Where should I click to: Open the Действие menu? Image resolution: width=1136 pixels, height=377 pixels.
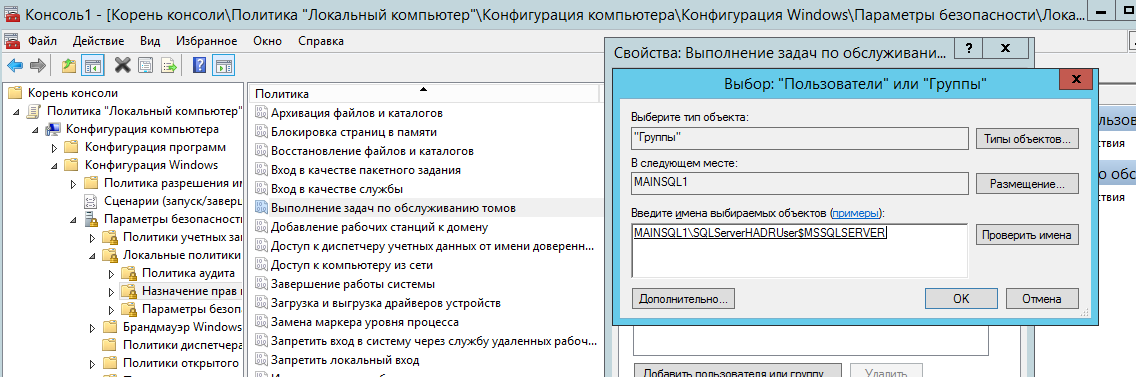pos(100,41)
